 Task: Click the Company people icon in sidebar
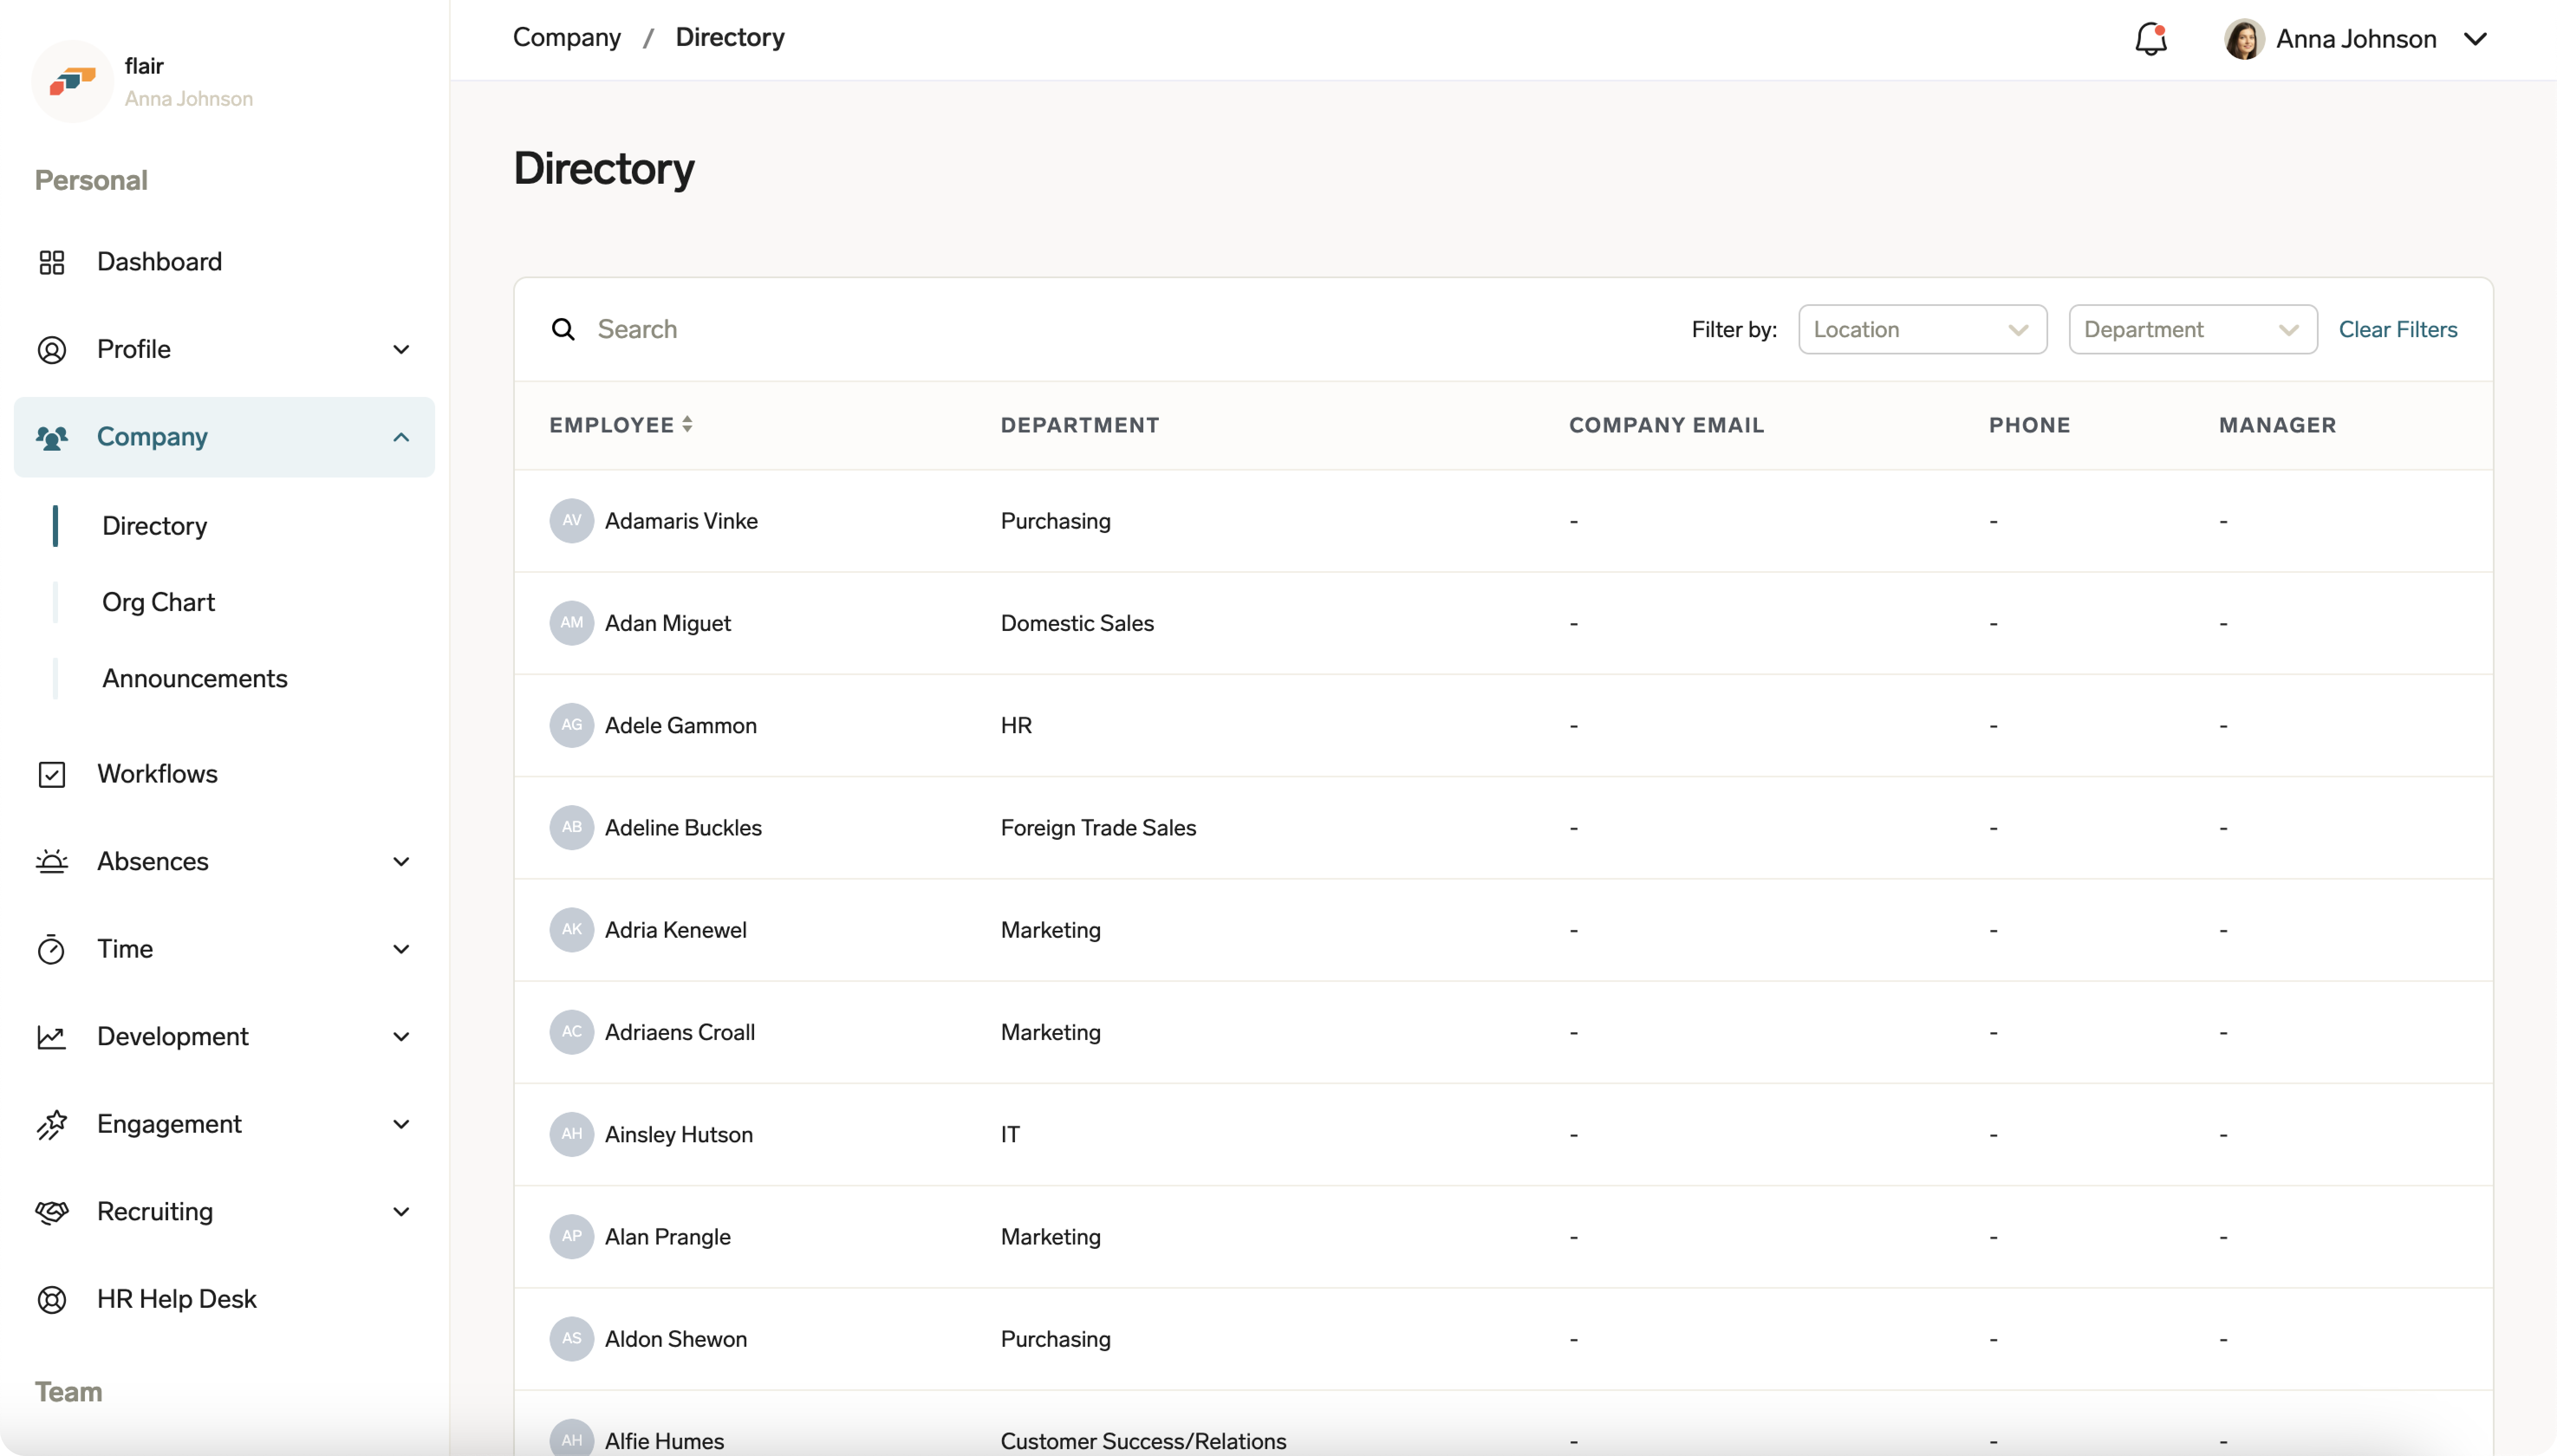[x=53, y=437]
